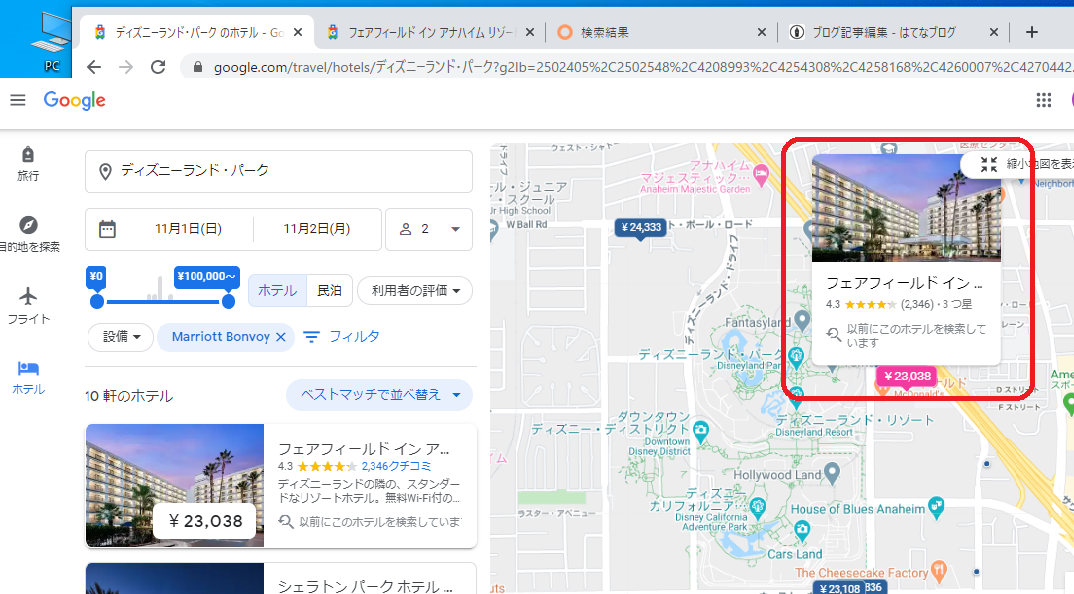Click the Hollywood Land map pin
This screenshot has width=1074, height=594.
click(832, 471)
